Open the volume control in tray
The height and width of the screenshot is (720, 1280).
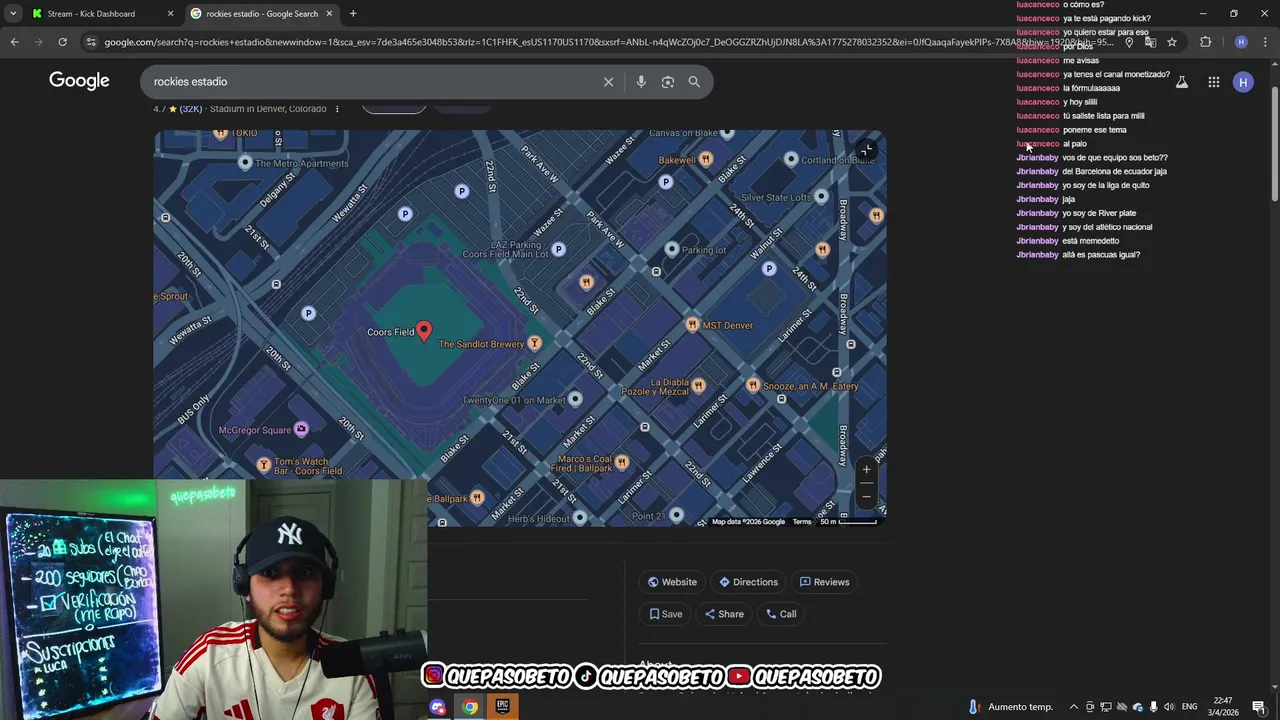1169,707
